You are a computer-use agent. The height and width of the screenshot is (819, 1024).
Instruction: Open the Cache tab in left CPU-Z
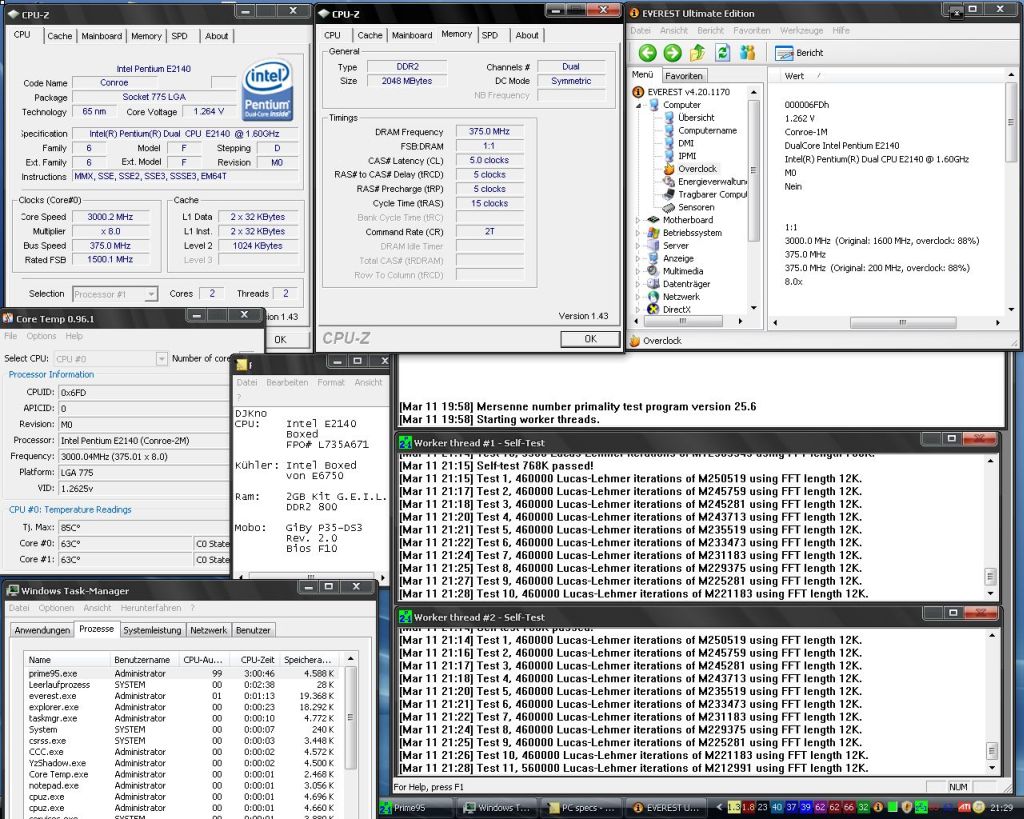point(59,36)
